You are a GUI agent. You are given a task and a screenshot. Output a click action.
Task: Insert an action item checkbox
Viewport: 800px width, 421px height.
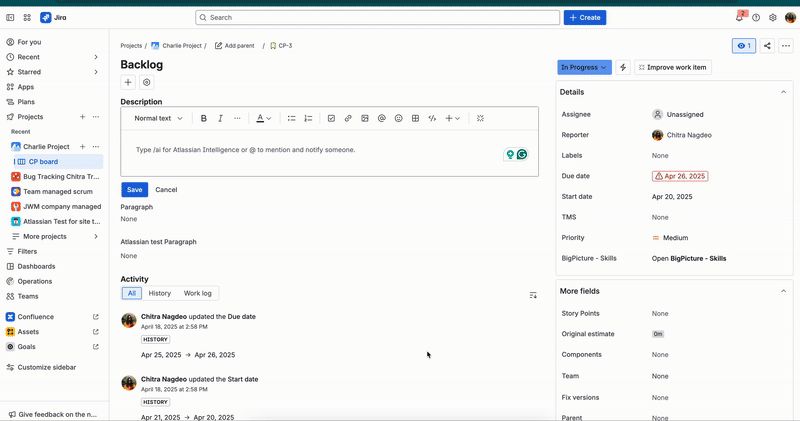[331, 118]
